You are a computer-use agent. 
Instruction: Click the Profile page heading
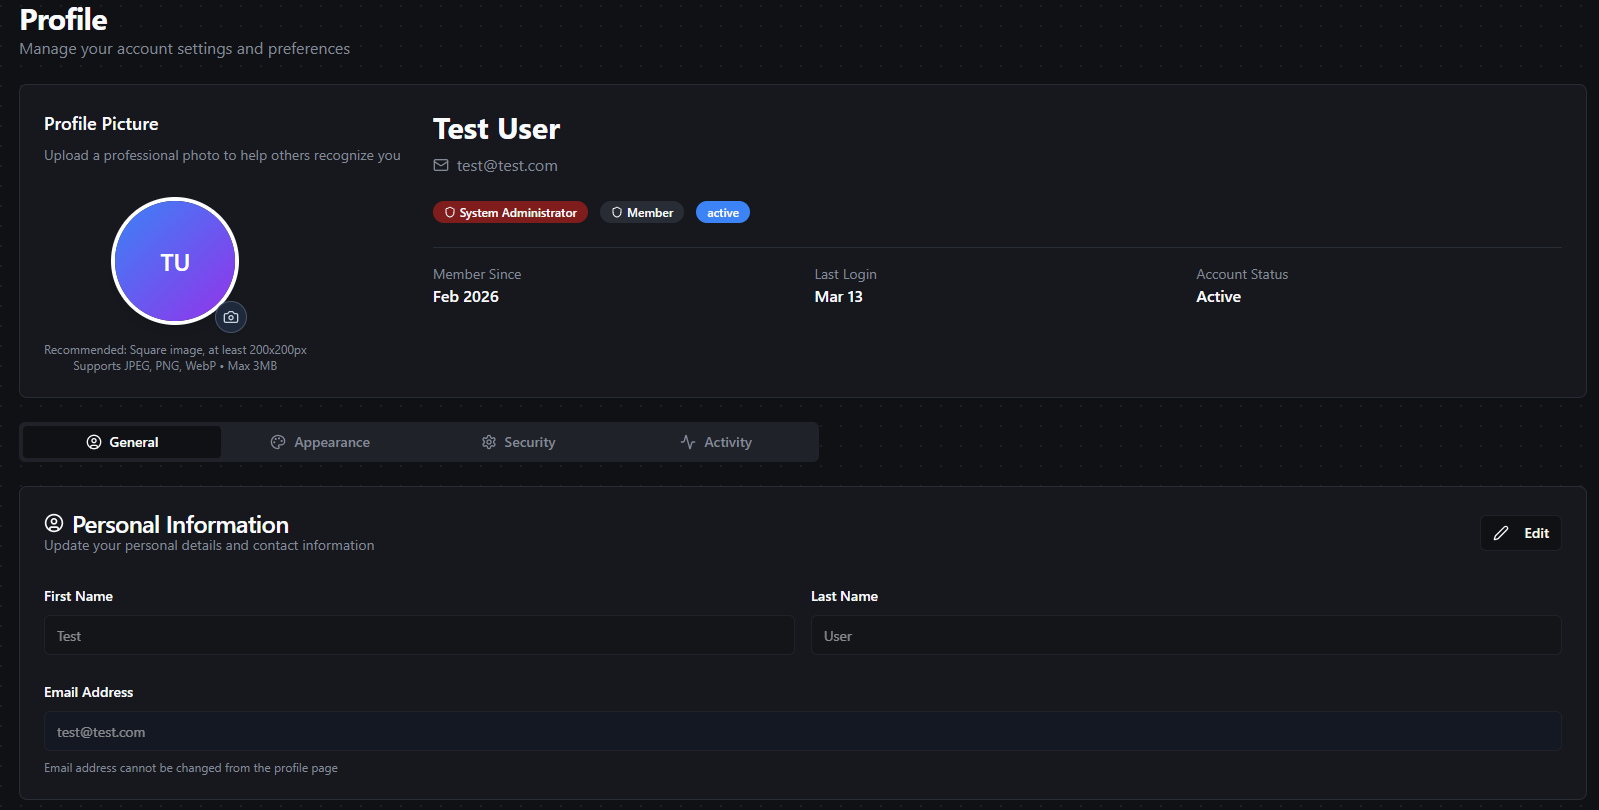click(x=64, y=20)
